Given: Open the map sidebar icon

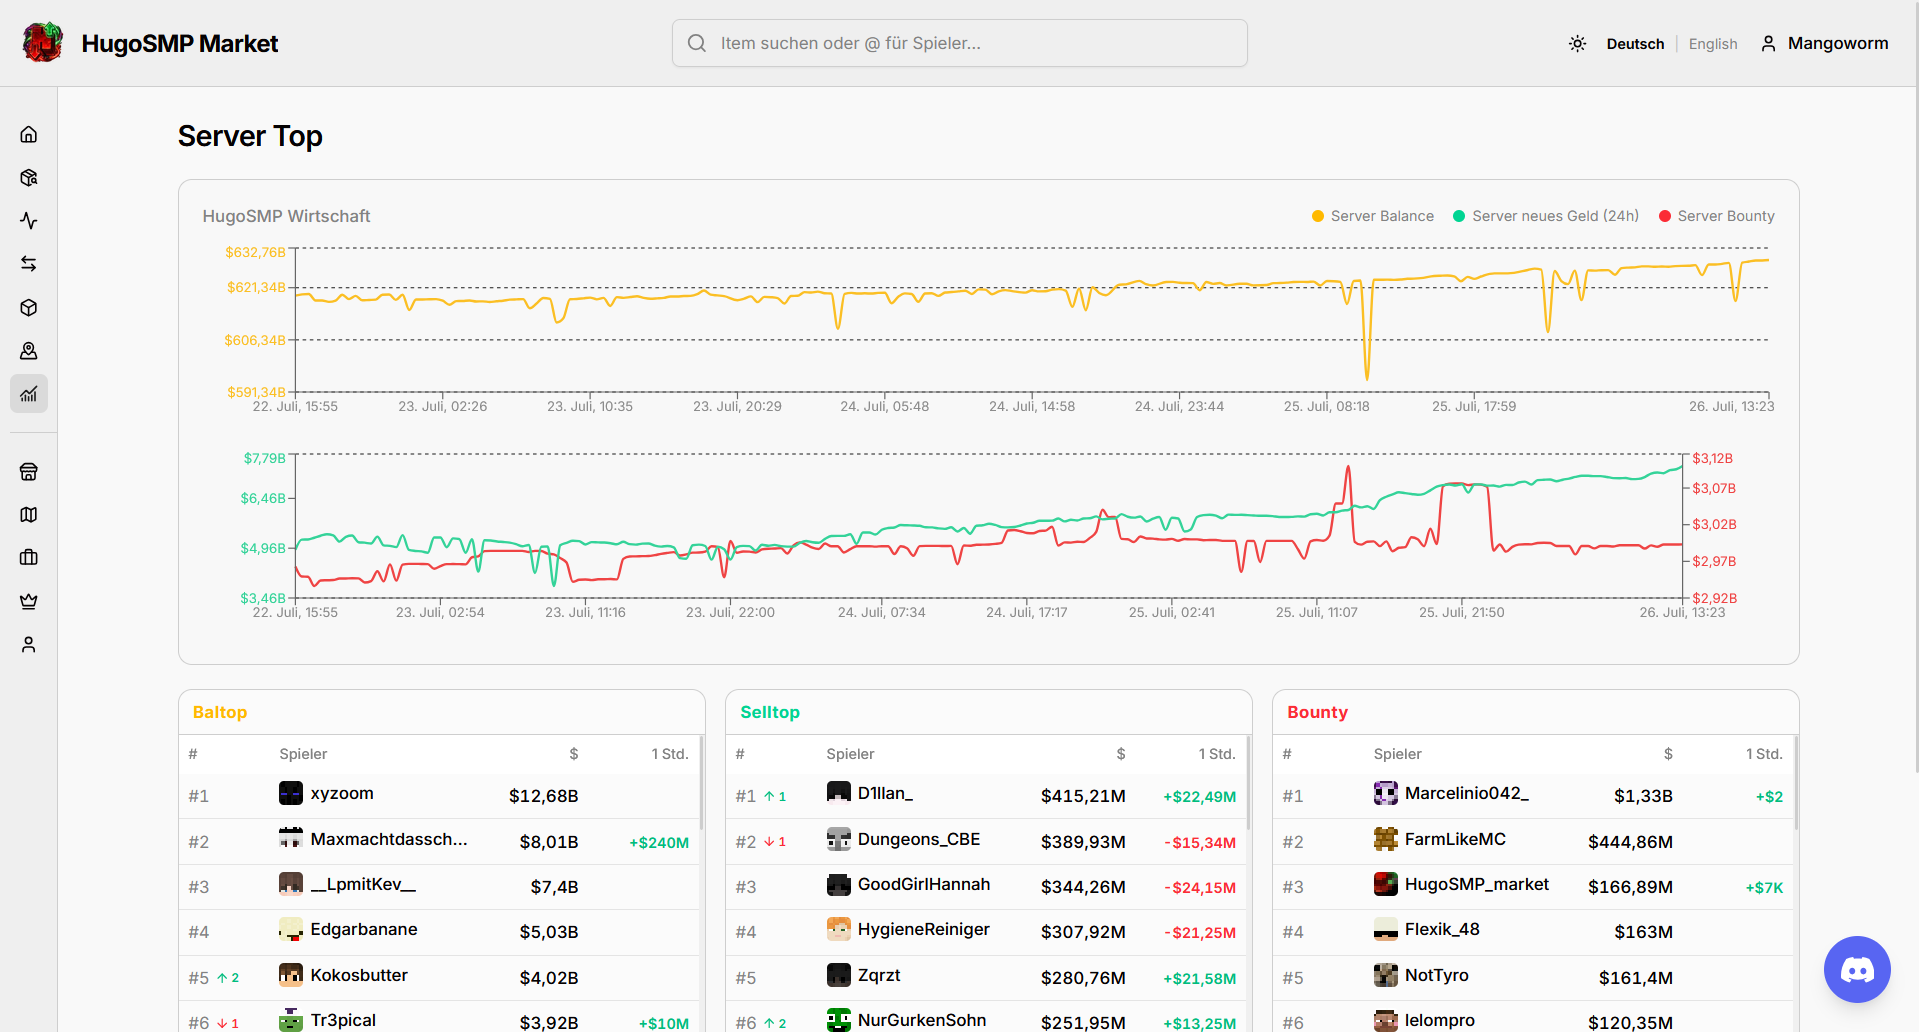Looking at the screenshot, I should point(29,514).
